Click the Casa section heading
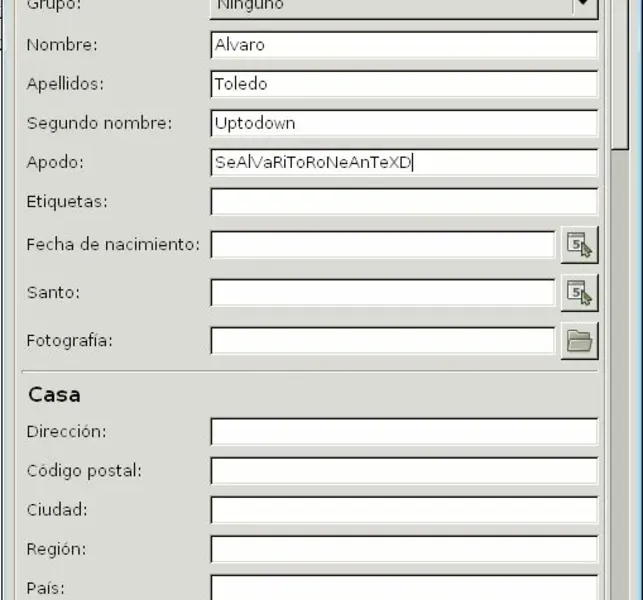 coord(54,395)
